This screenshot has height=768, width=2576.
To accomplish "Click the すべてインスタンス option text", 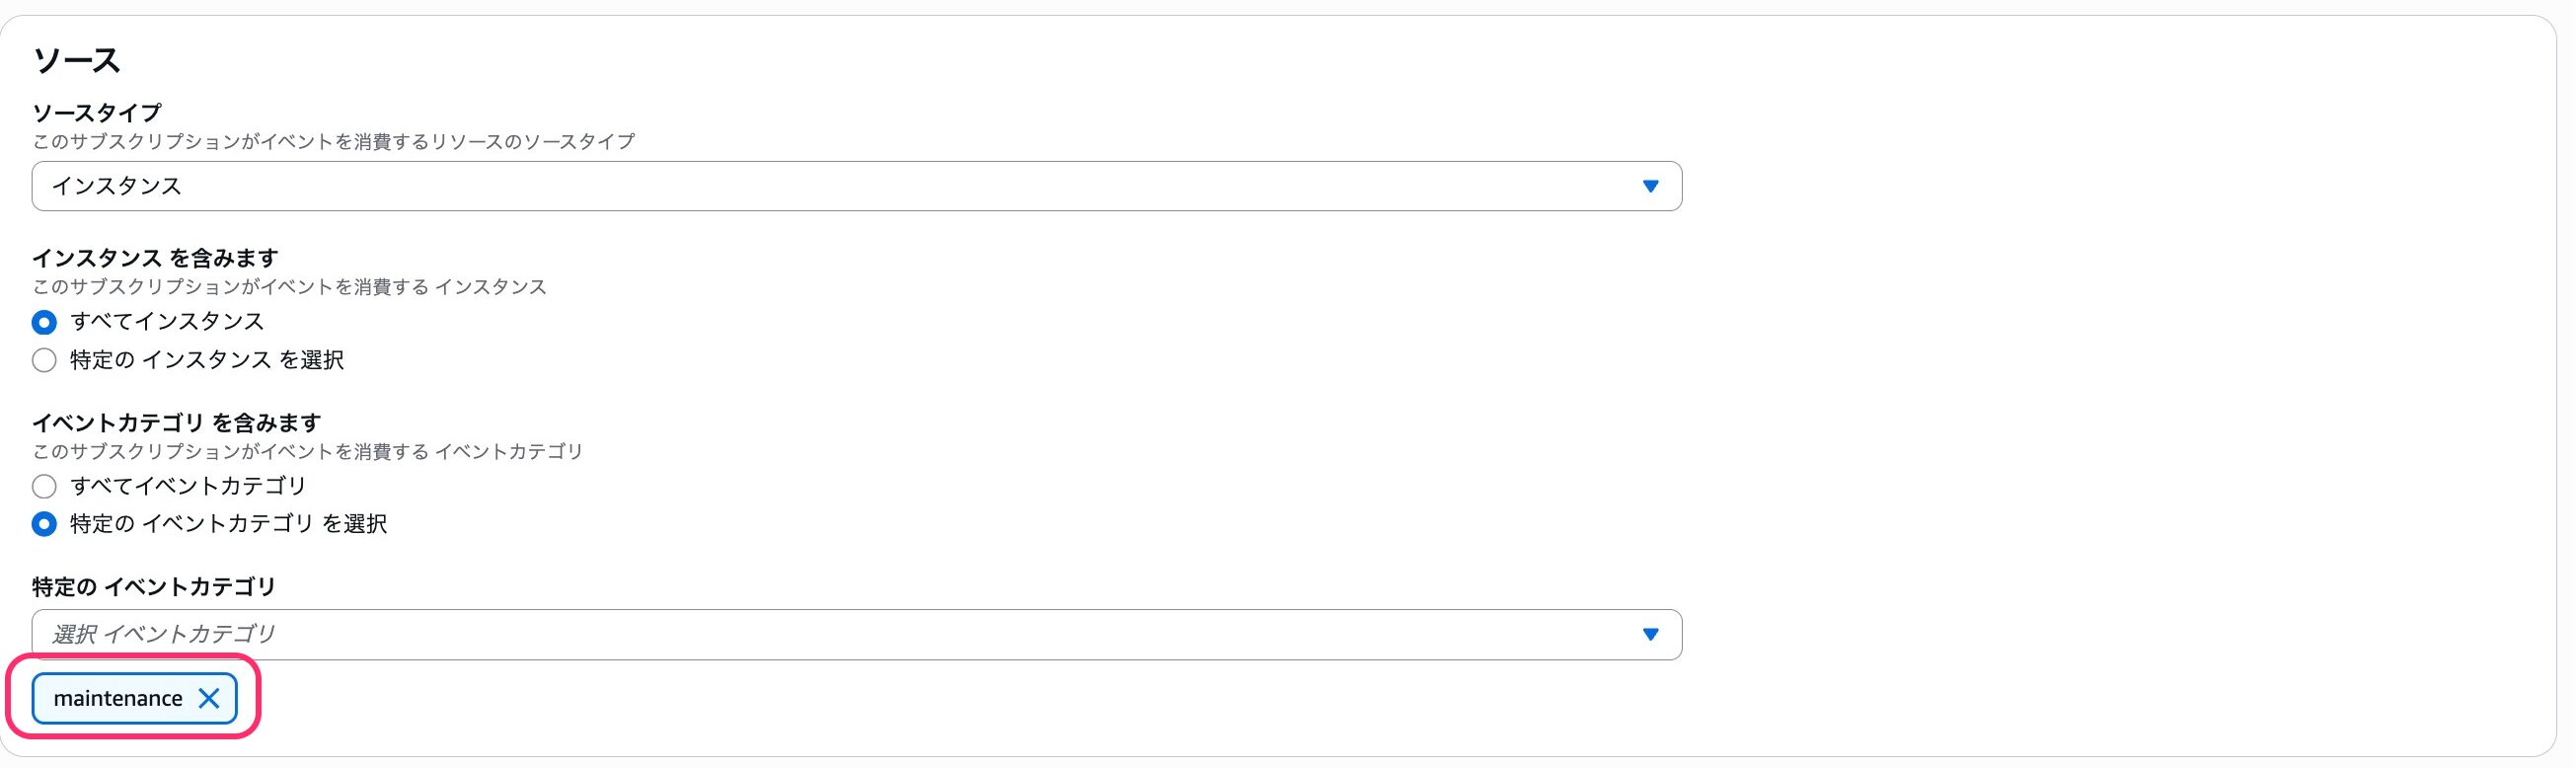I will 167,322.
